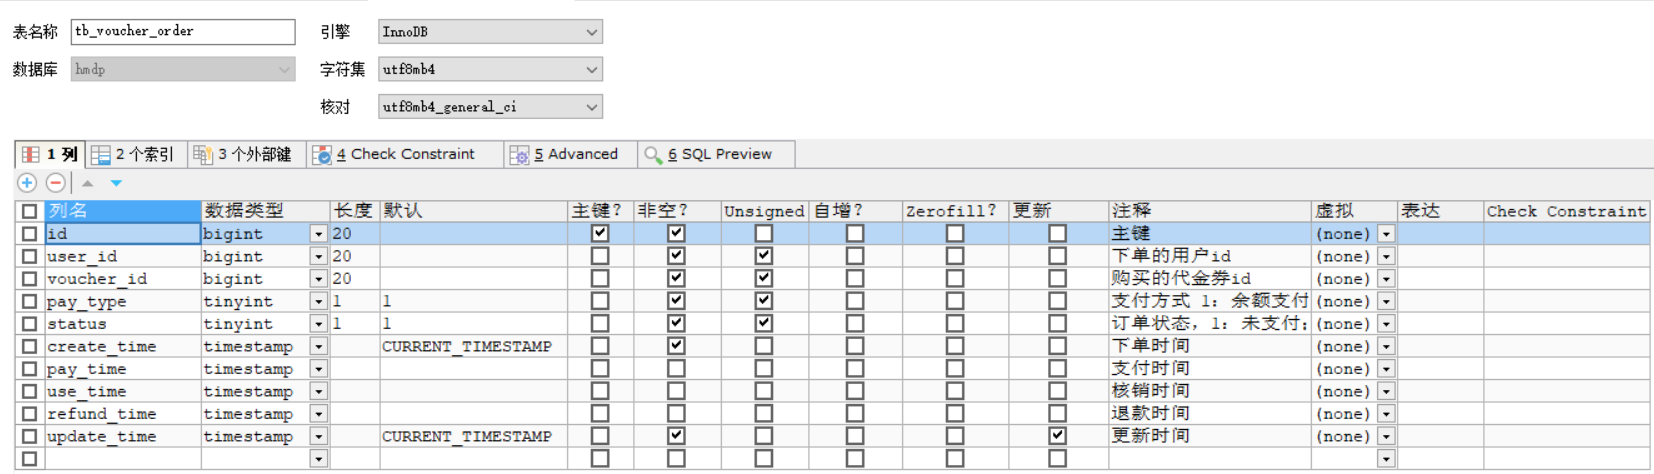The width and height of the screenshot is (1654, 474).
Task: Click the 注释 column header
Action: pos(1211,211)
